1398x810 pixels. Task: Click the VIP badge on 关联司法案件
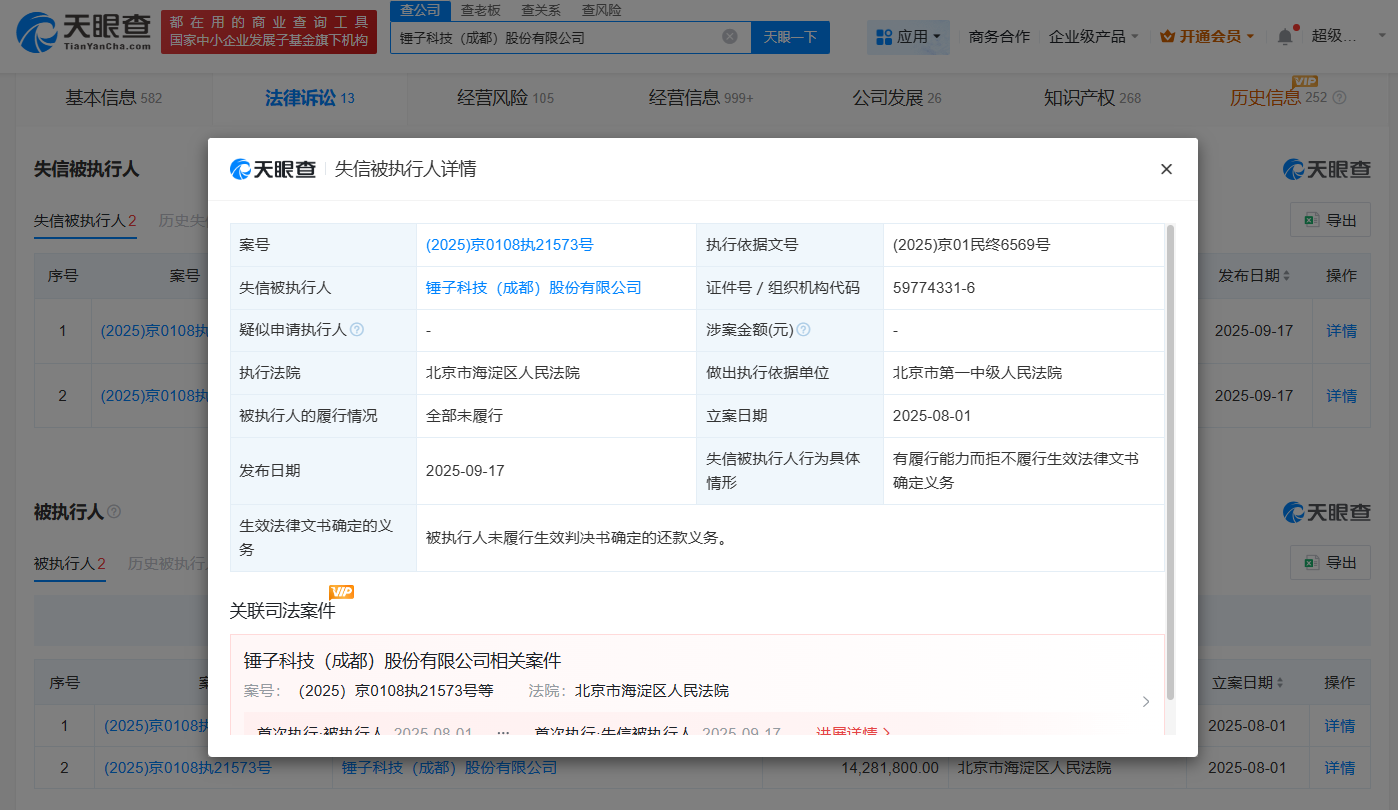pos(341,592)
